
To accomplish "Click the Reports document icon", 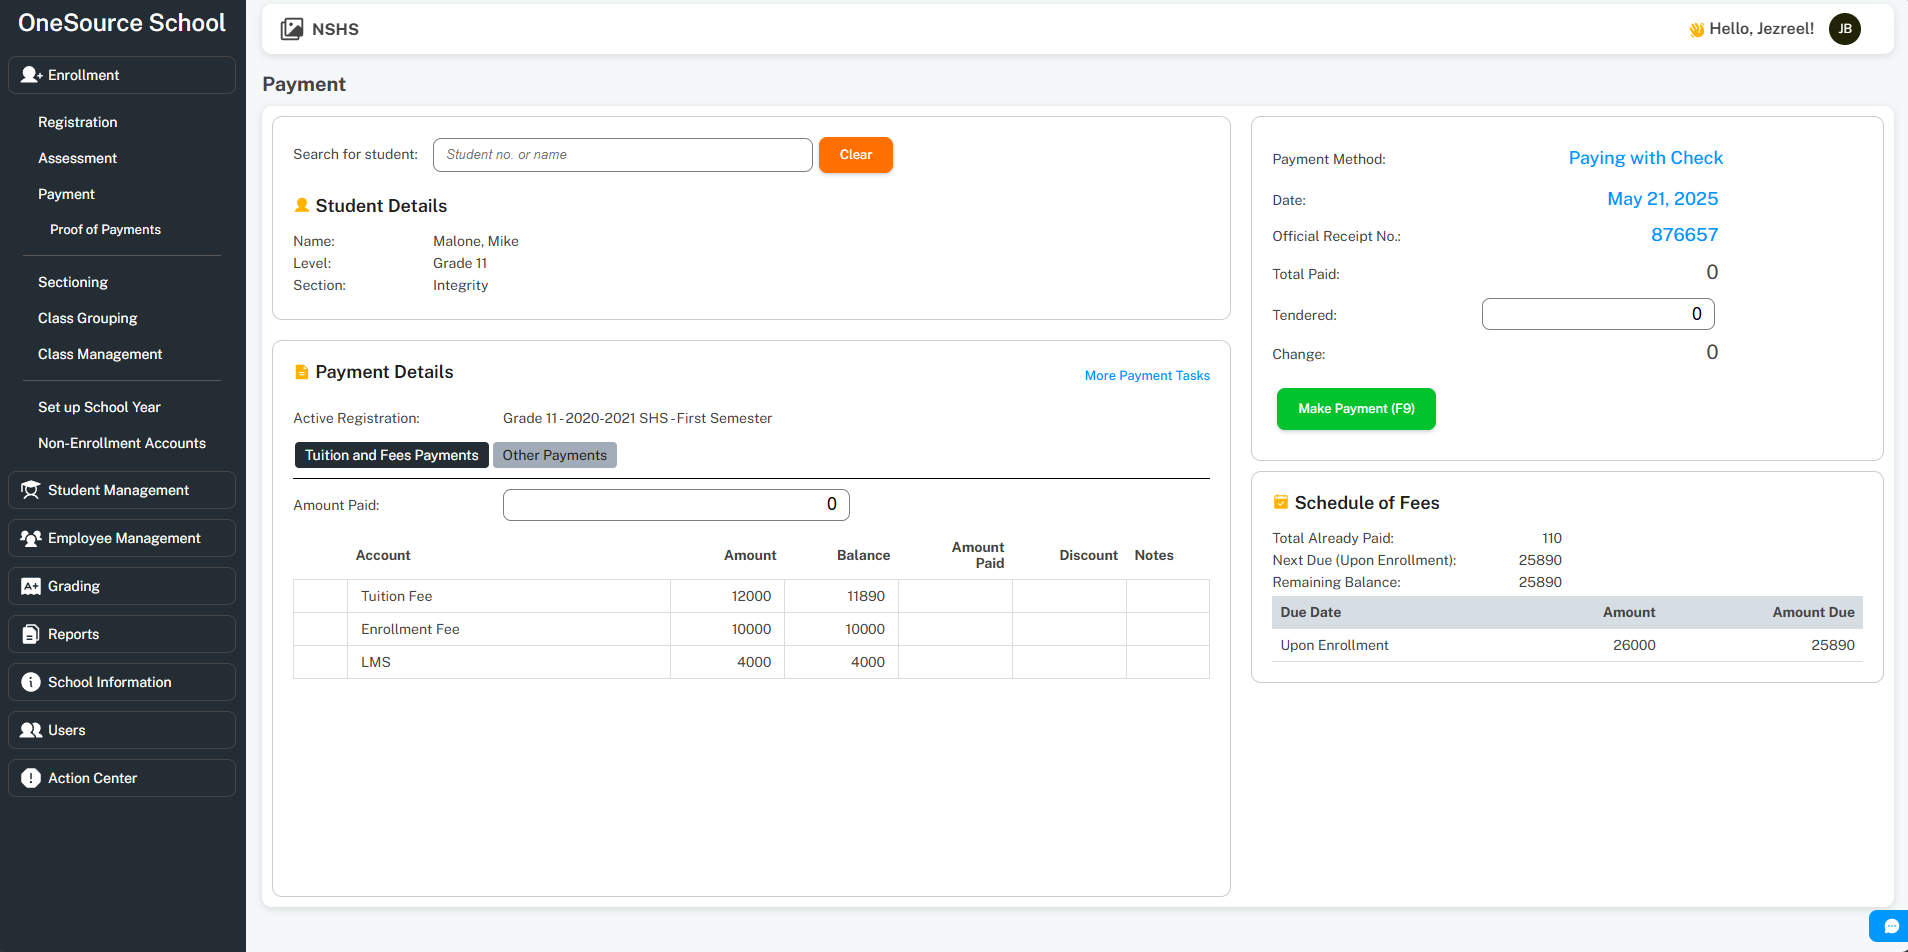I will 31,634.
